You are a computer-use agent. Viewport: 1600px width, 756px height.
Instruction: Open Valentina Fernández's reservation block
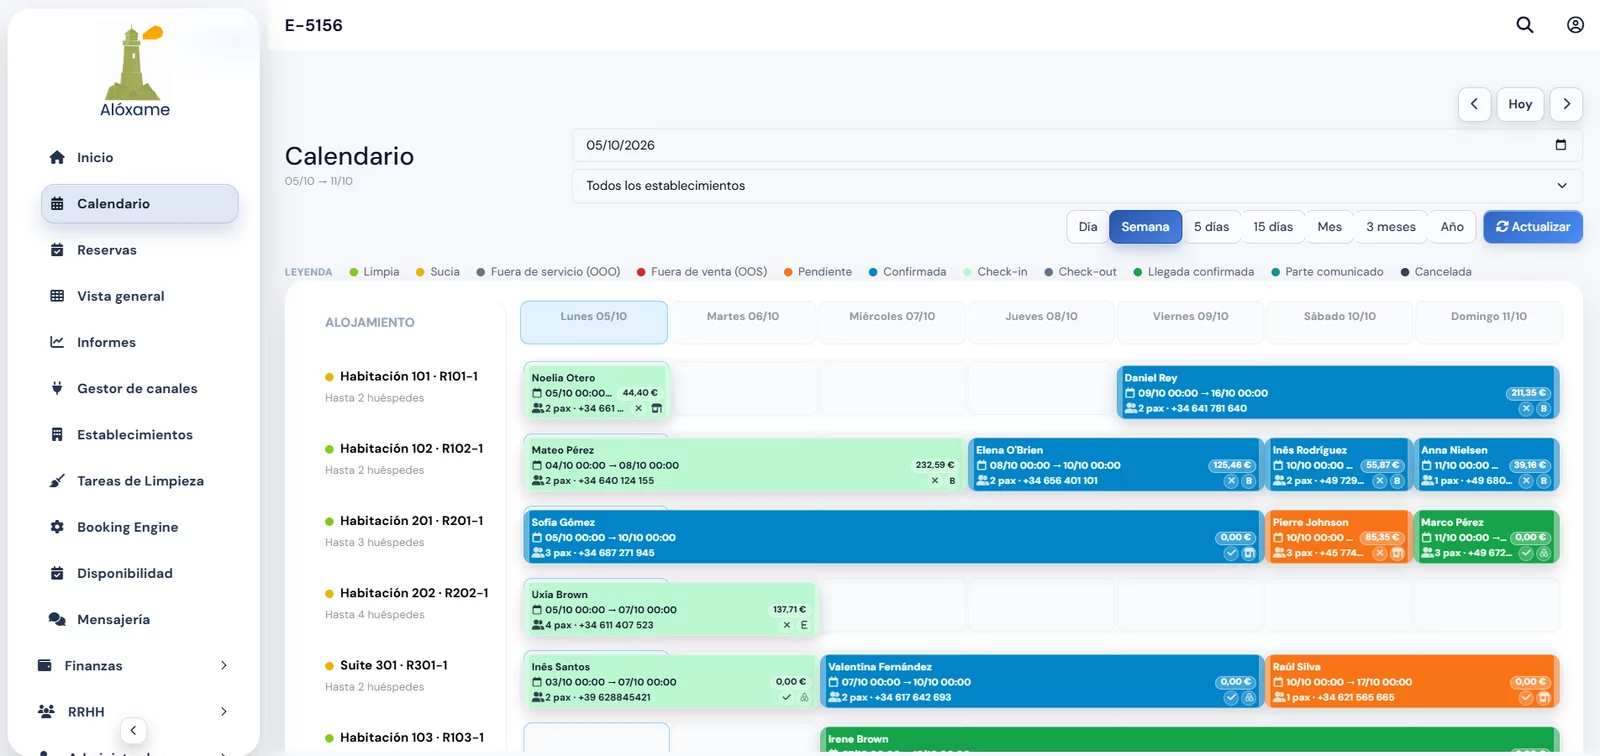1040,682
